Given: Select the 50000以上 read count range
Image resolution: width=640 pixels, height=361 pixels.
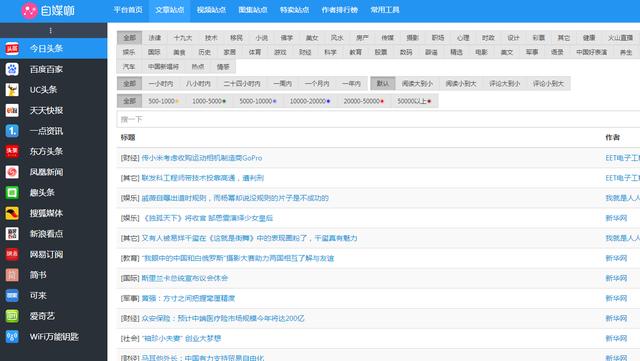Looking at the screenshot, I should [x=414, y=101].
